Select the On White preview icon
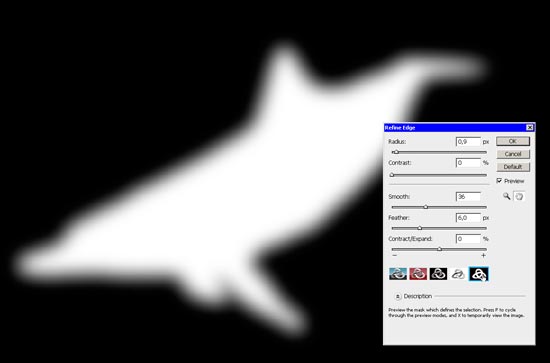The width and height of the screenshot is (550, 363). 458,274
